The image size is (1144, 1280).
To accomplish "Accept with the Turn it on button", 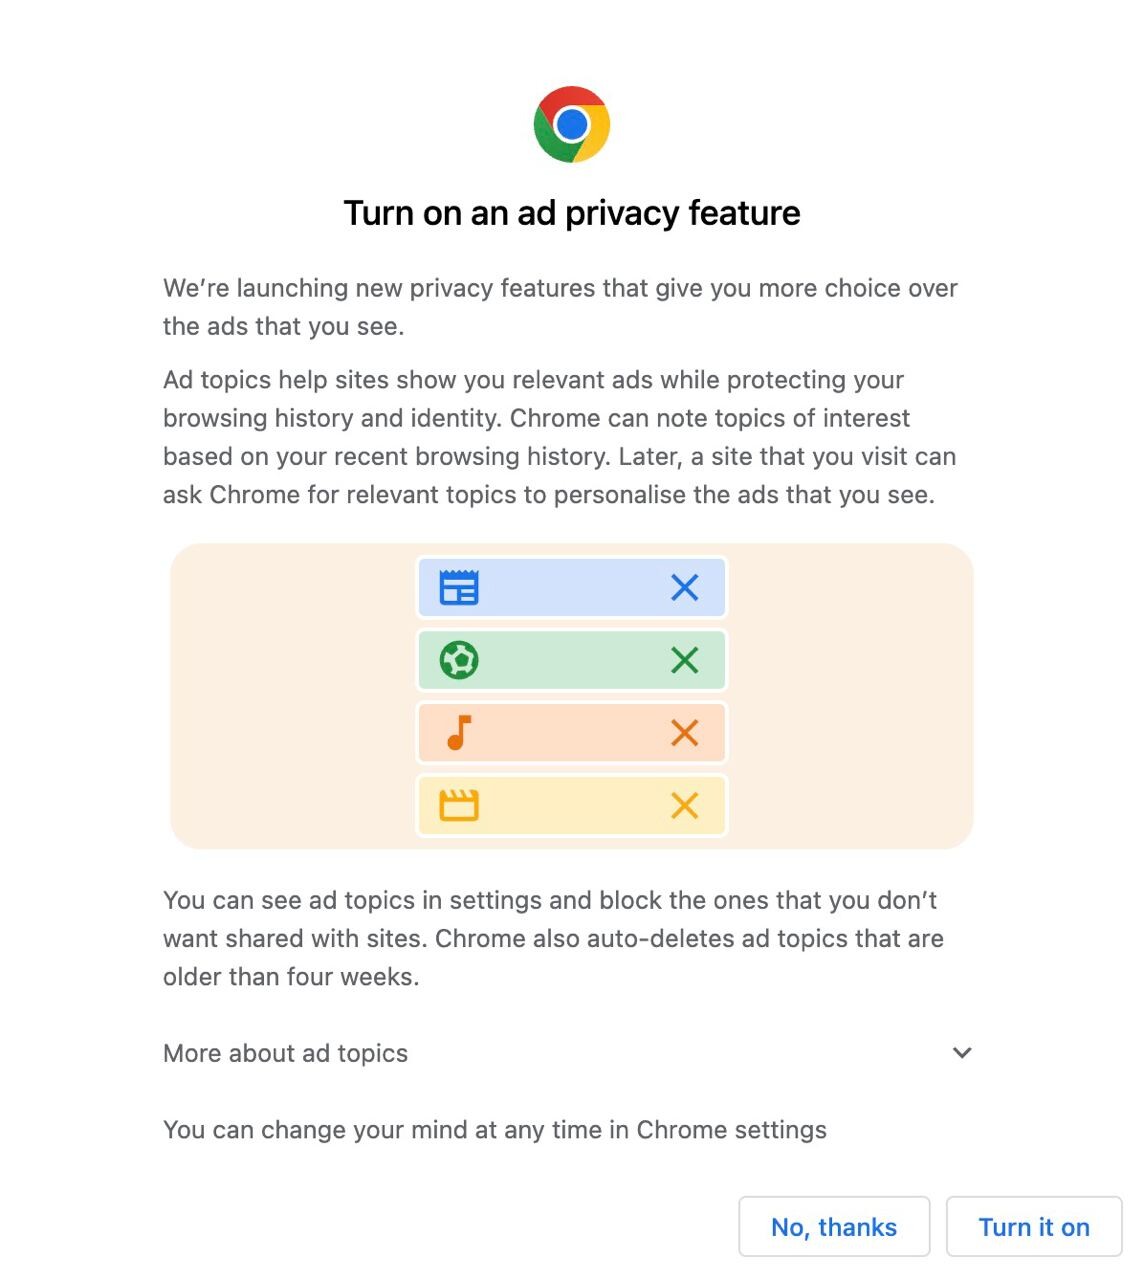I will 1034,1227.
